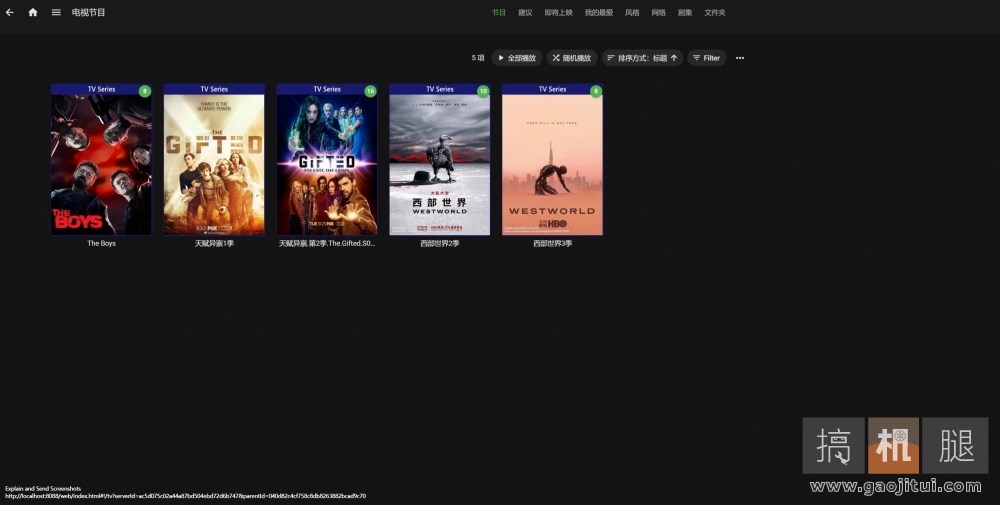
Task: Click the title text "西部世界3季"
Action: 552,243
